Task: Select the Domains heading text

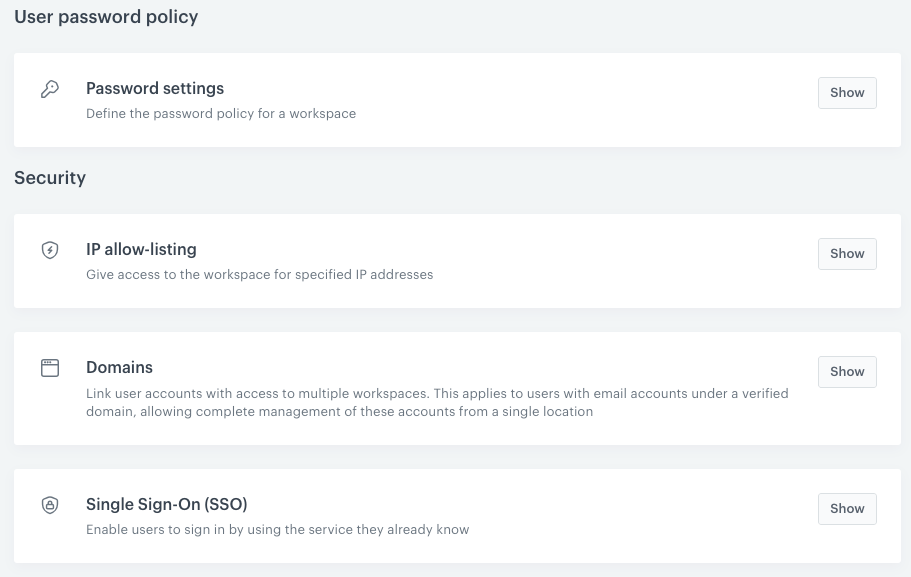Action: coord(119,367)
